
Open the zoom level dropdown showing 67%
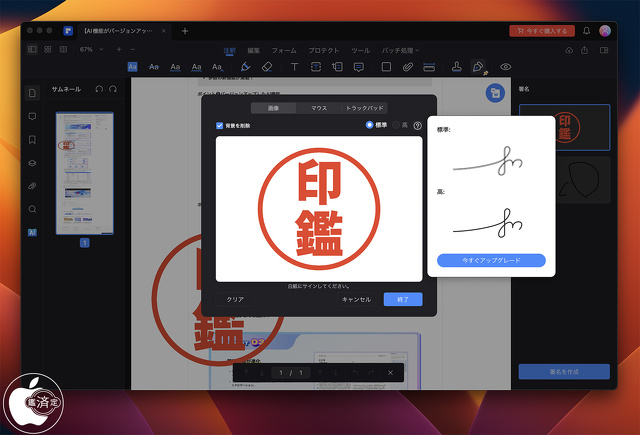[91, 49]
